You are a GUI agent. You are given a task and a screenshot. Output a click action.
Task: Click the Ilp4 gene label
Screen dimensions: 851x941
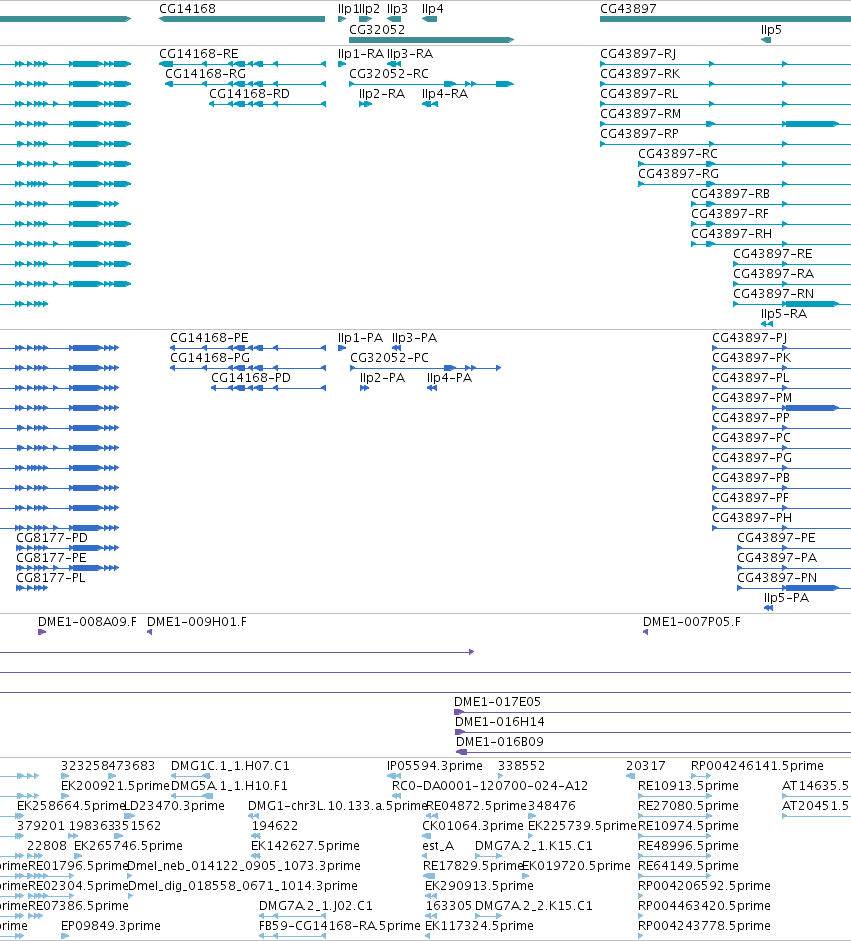(433, 9)
